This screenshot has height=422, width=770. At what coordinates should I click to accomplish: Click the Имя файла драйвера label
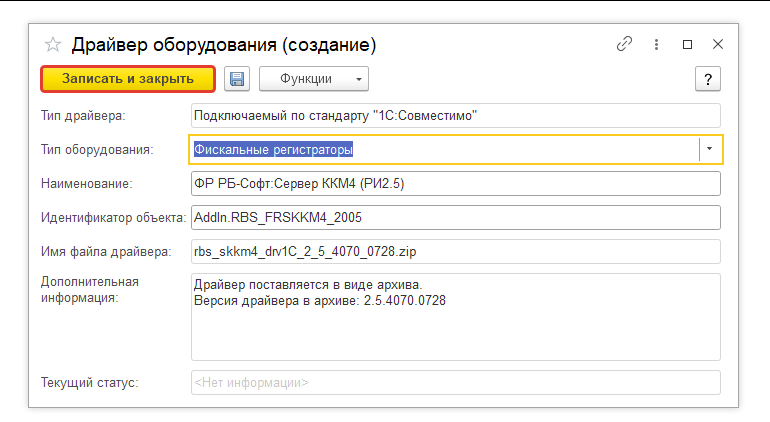106,252
